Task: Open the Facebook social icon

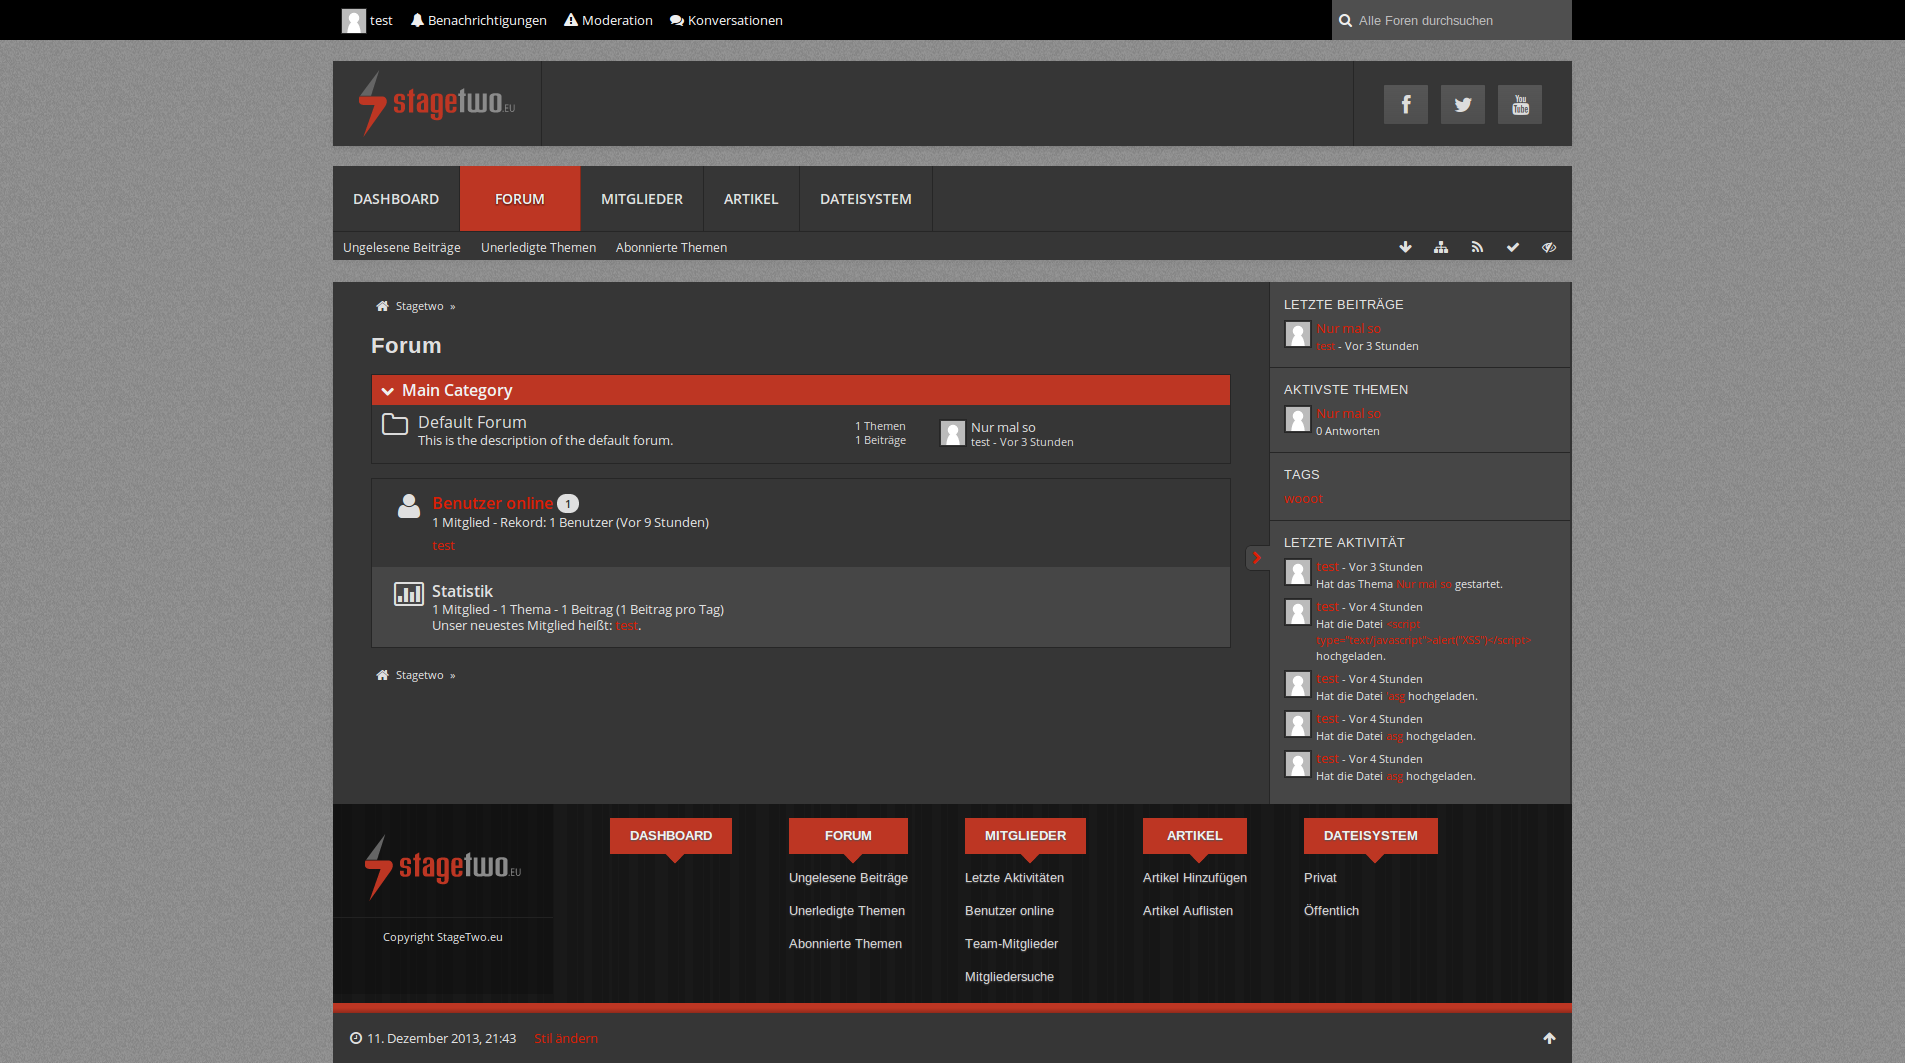Action: coord(1405,105)
